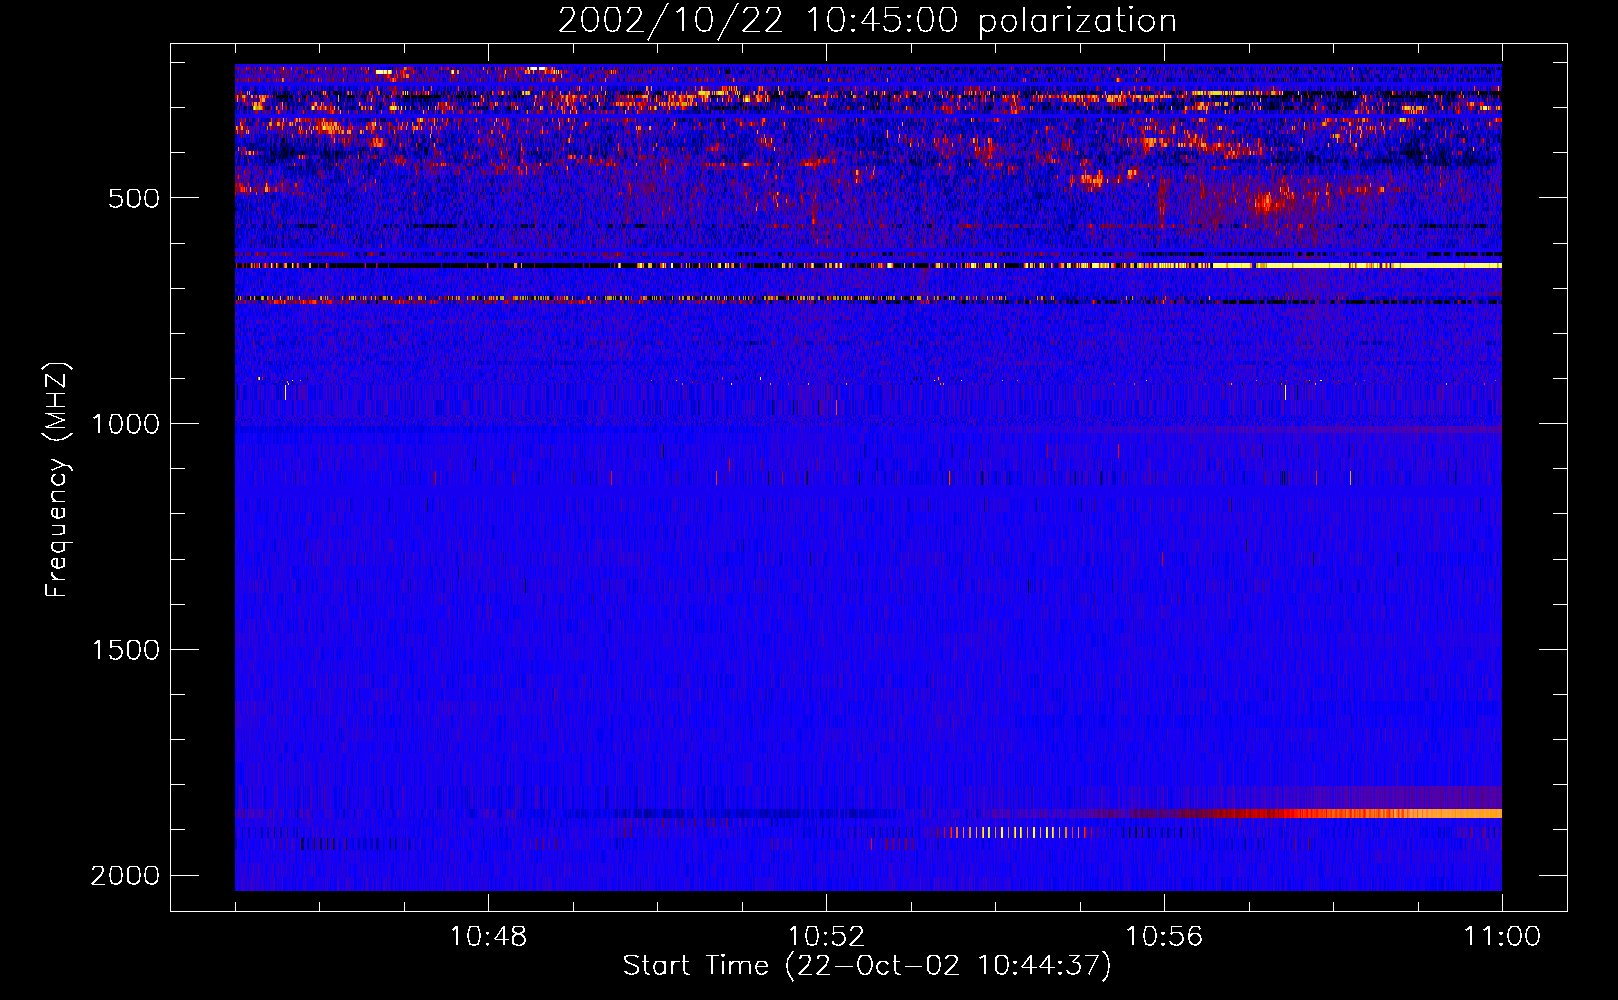Click the 'Frequency (MHZ)' axis label
Screen dimensions: 1618x1000
pos(58,479)
